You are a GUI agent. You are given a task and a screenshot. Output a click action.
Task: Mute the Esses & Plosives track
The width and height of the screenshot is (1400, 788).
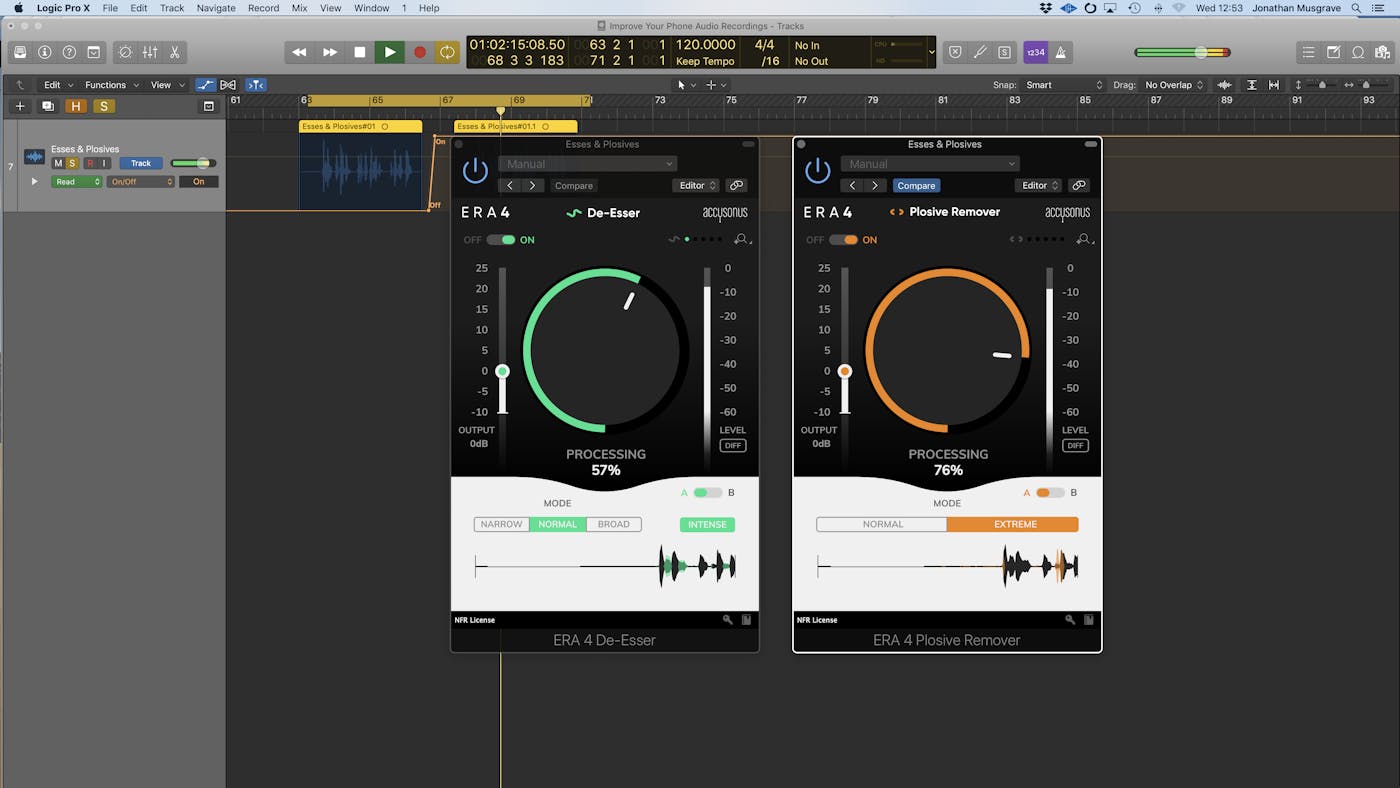point(57,163)
